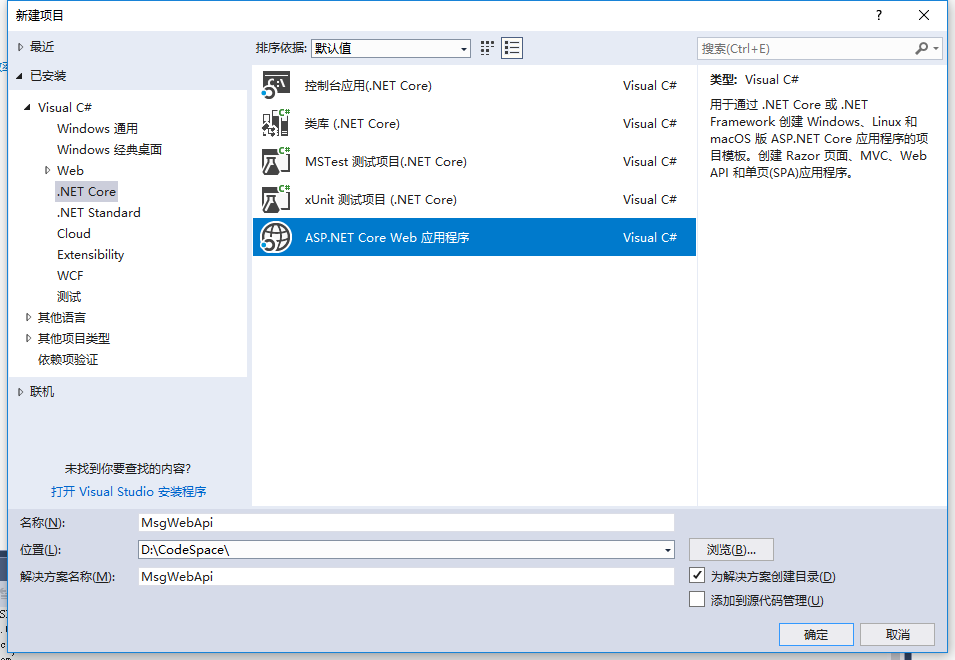Screen dimensions: 955x660
Task: Select xUnit 测试项目 (.NET Core) text
Action: point(381,200)
